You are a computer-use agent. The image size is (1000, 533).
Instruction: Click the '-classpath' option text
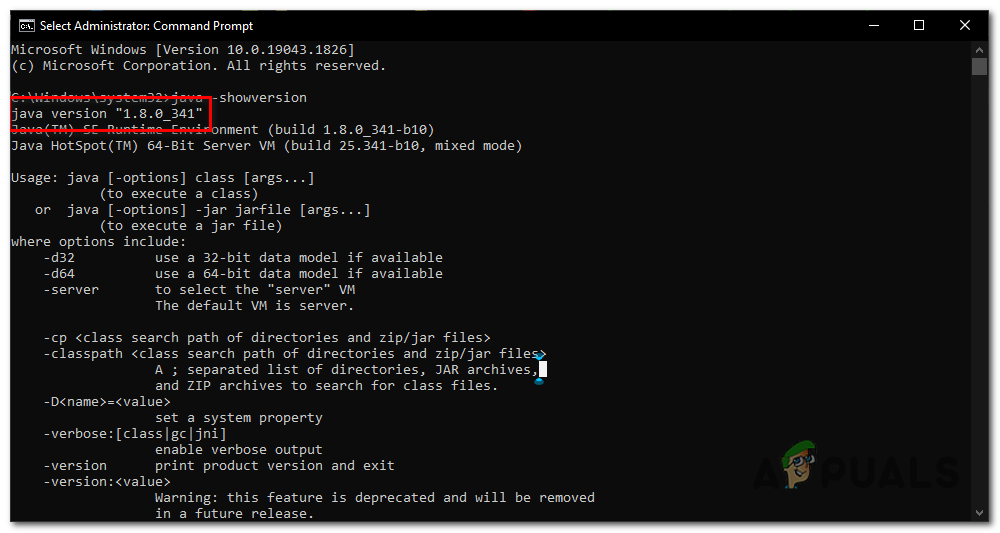(83, 354)
